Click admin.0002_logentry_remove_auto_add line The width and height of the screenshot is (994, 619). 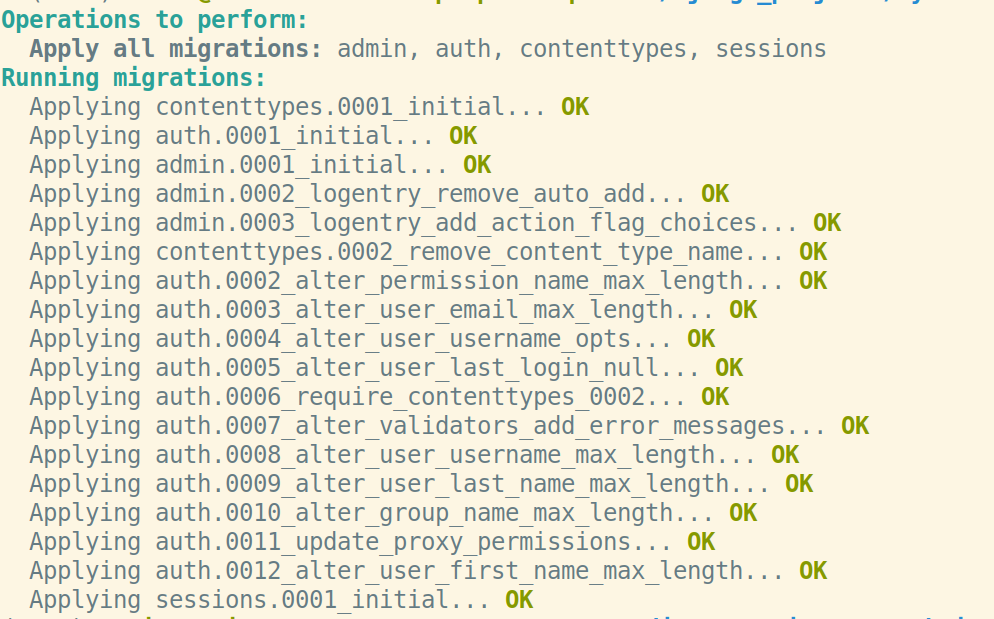(x=379, y=195)
